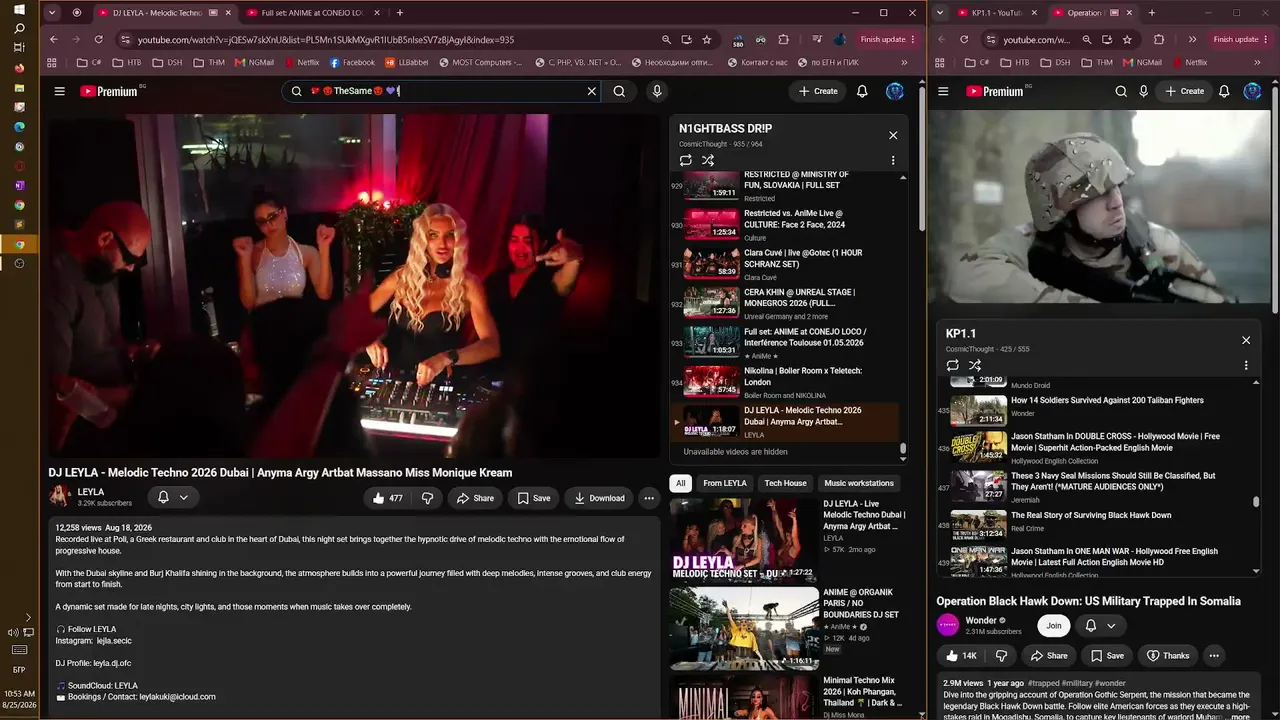Show hidden bookmarks overflow in right browser
The width and height of the screenshot is (1280, 720).
pyautogui.click(x=1257, y=62)
